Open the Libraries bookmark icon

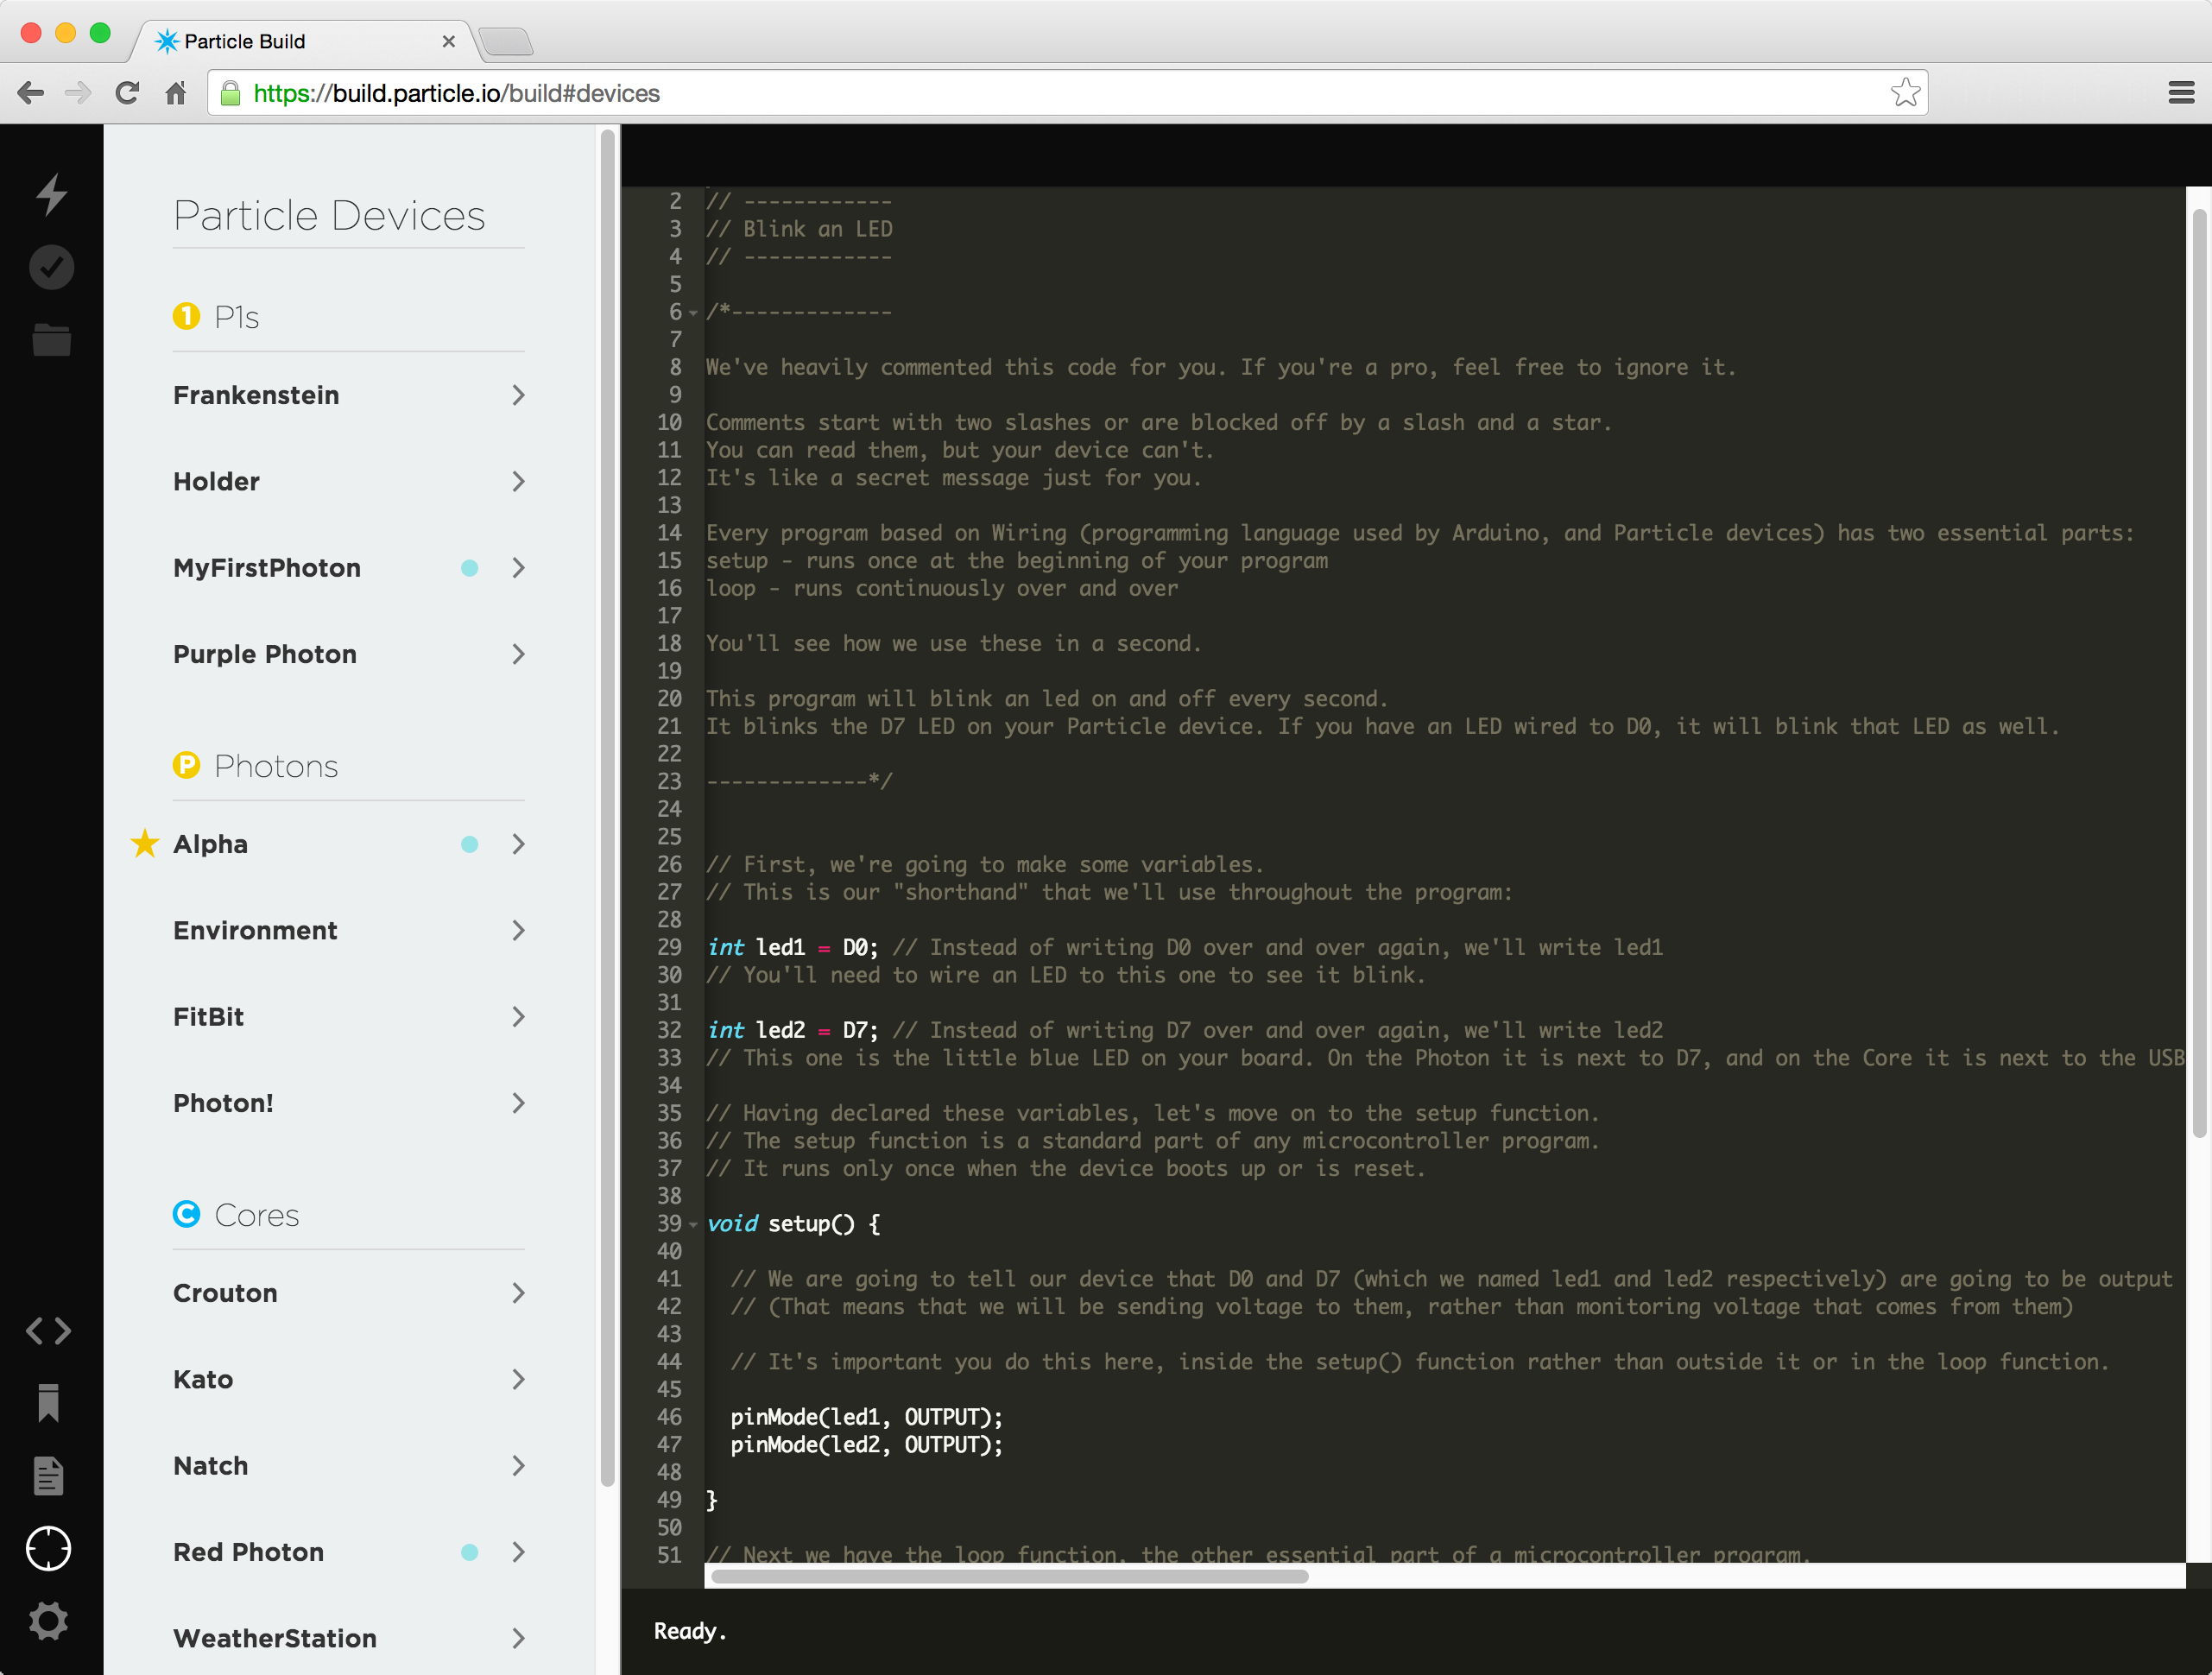pos(48,1402)
